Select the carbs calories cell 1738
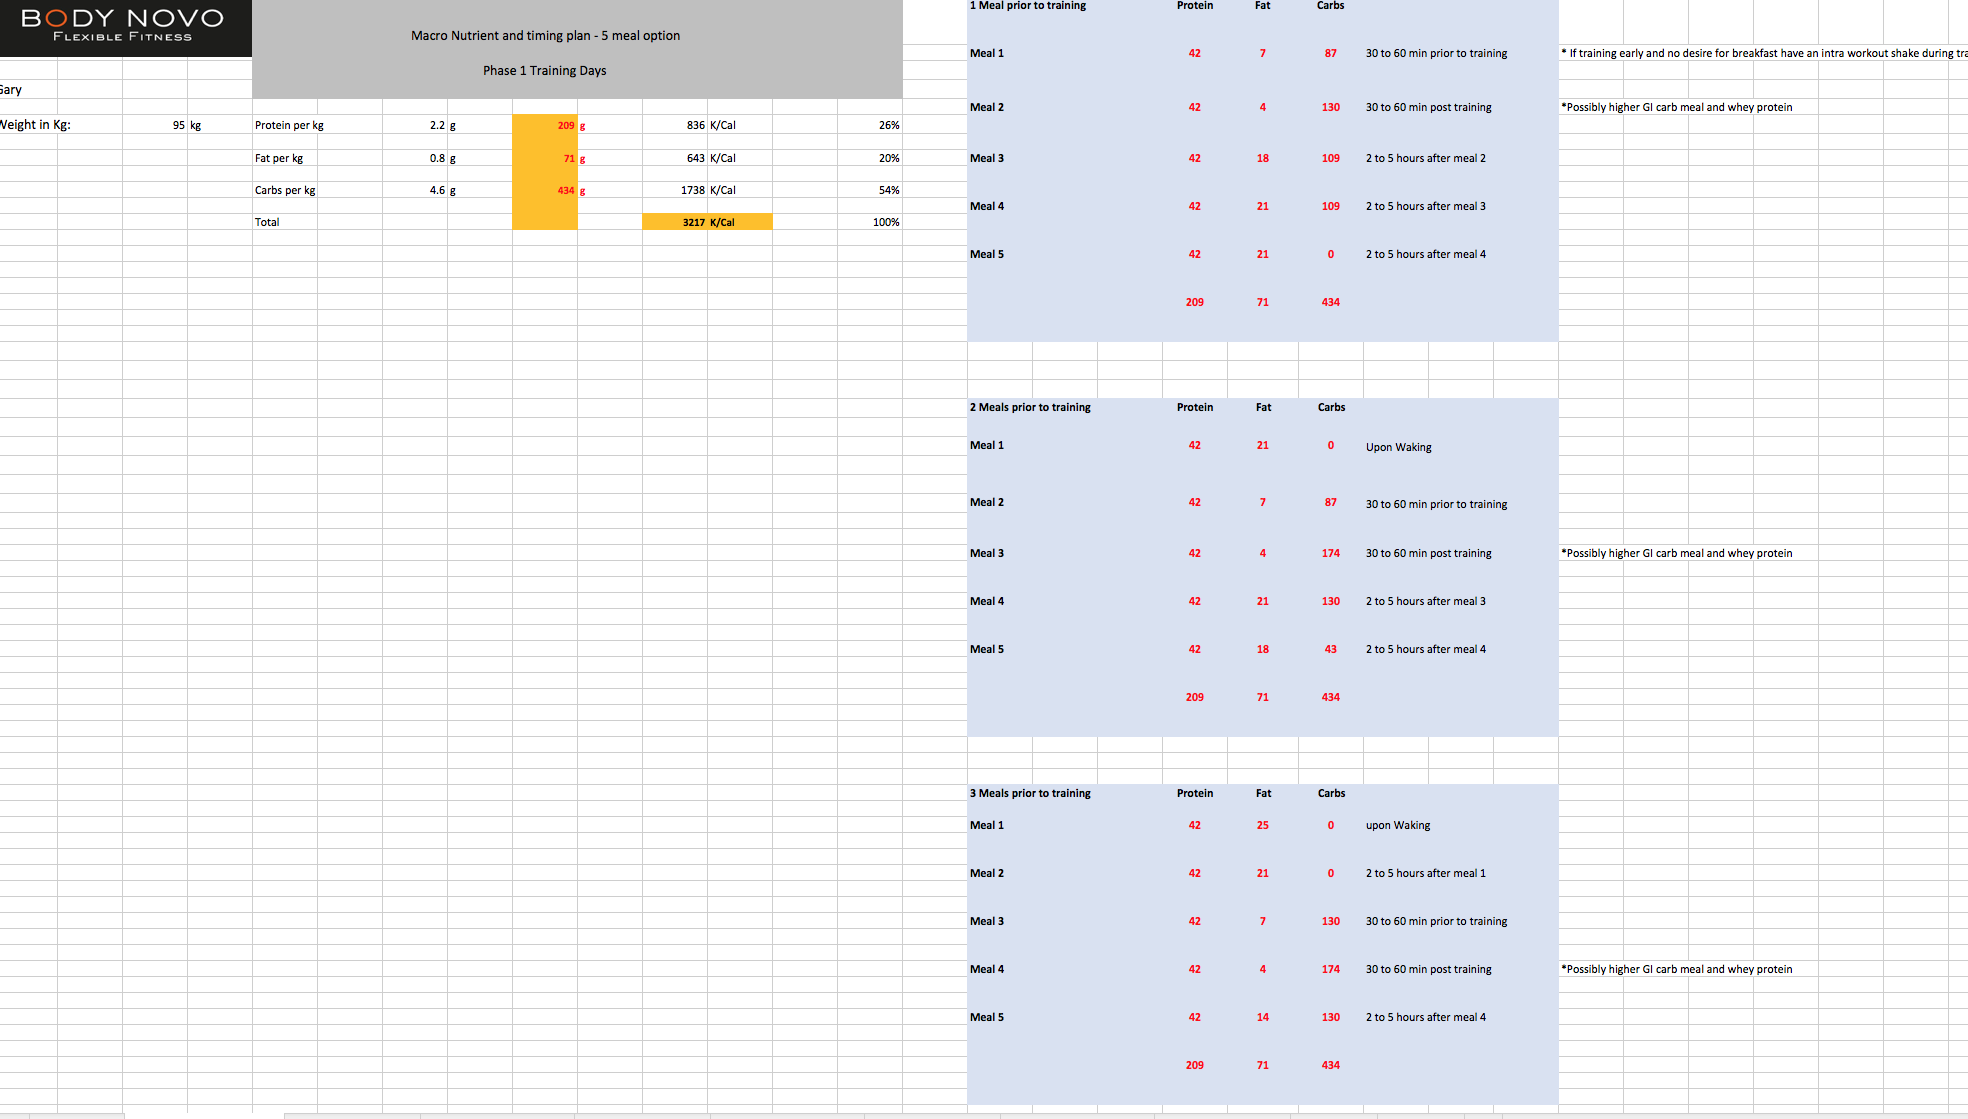Viewport: 1968px width, 1119px height. tap(692, 190)
